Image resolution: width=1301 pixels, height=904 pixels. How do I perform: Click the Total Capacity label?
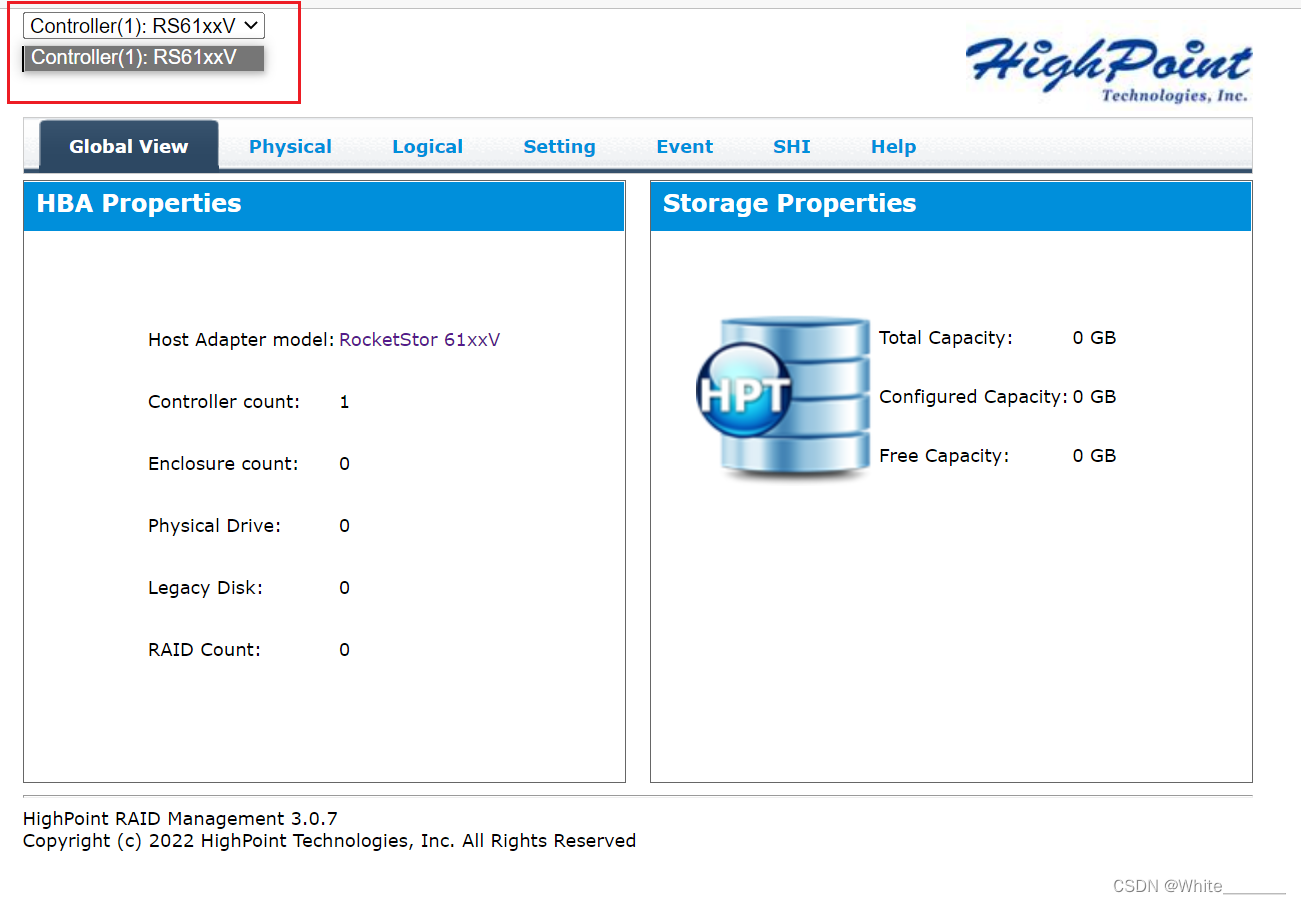coord(946,338)
